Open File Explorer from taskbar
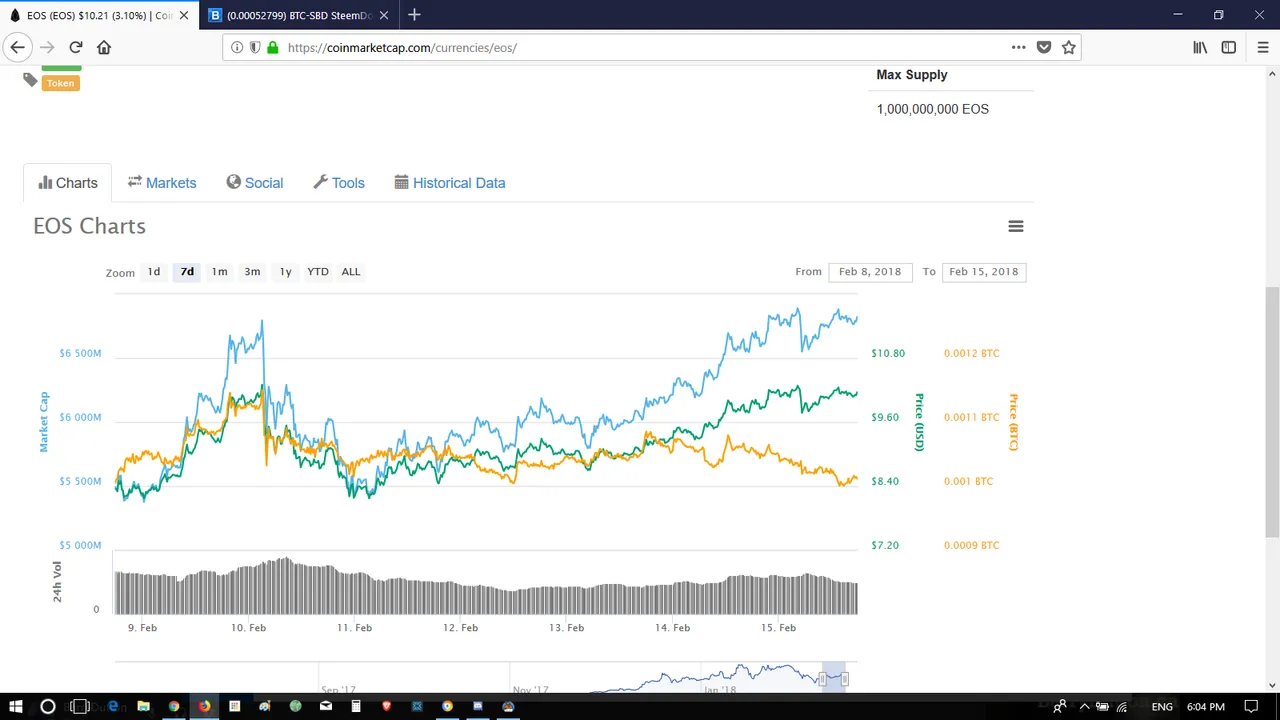This screenshot has height=720, width=1280. click(143, 706)
